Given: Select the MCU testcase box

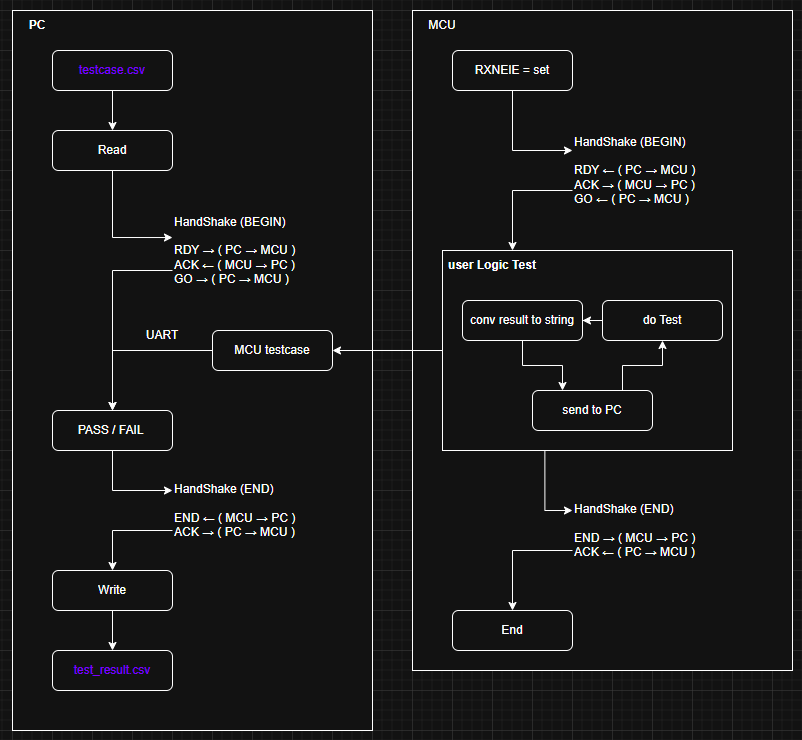Looking at the screenshot, I should point(272,350).
